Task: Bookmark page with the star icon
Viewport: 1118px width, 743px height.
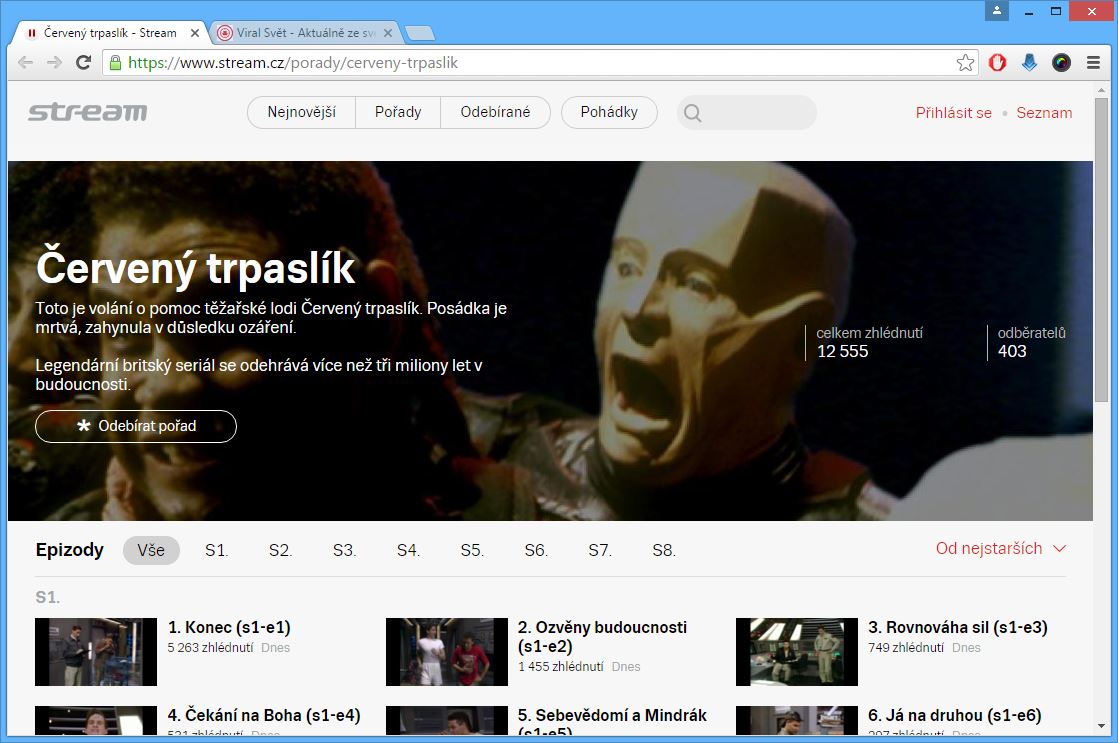Action: click(x=965, y=63)
